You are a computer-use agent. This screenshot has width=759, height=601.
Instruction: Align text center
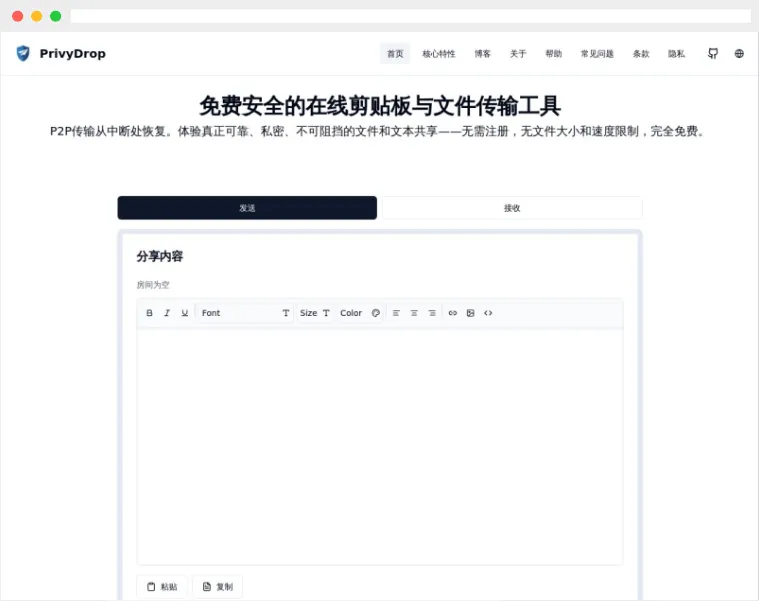414,313
